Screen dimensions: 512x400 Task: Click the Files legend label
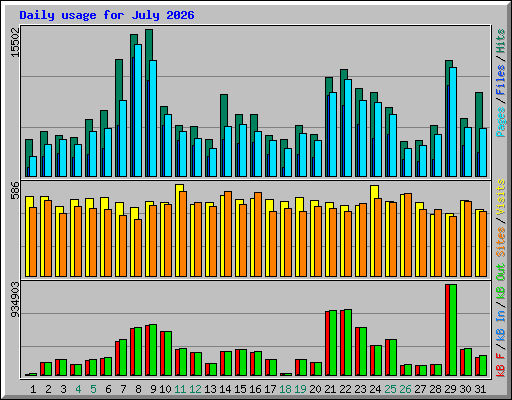[x=501, y=79]
